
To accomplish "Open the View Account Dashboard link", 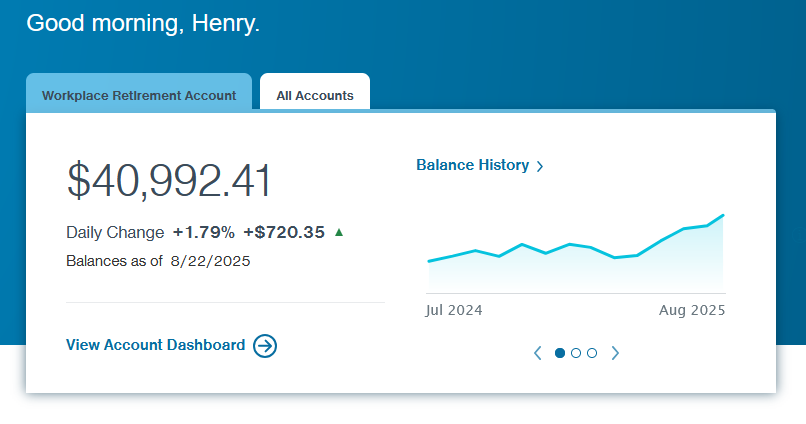I will tap(155, 345).
